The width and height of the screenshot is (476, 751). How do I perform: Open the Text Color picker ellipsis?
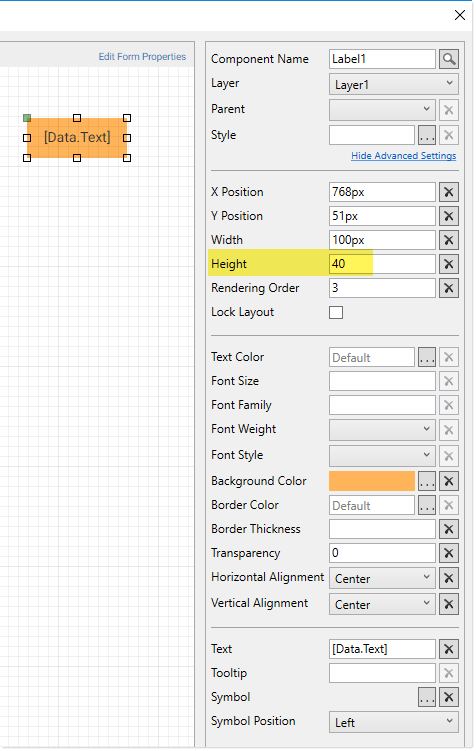point(427,357)
